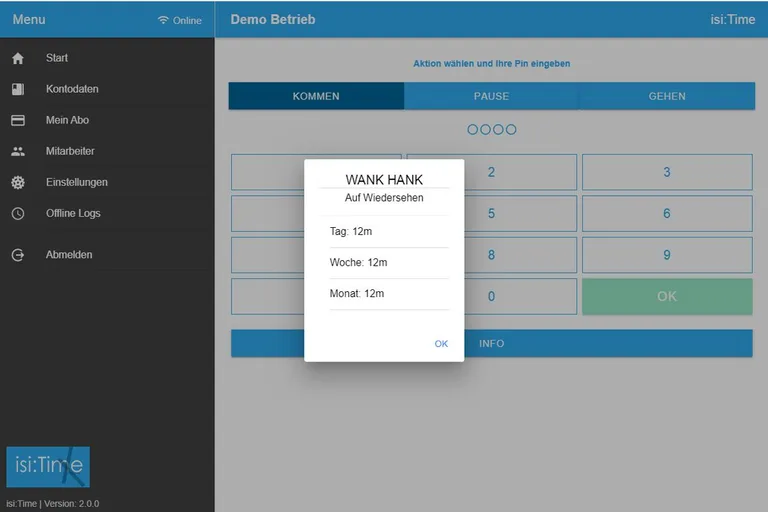This screenshot has width=768, height=512.
Task: Click the Mein Abo card icon
Action: [18, 120]
